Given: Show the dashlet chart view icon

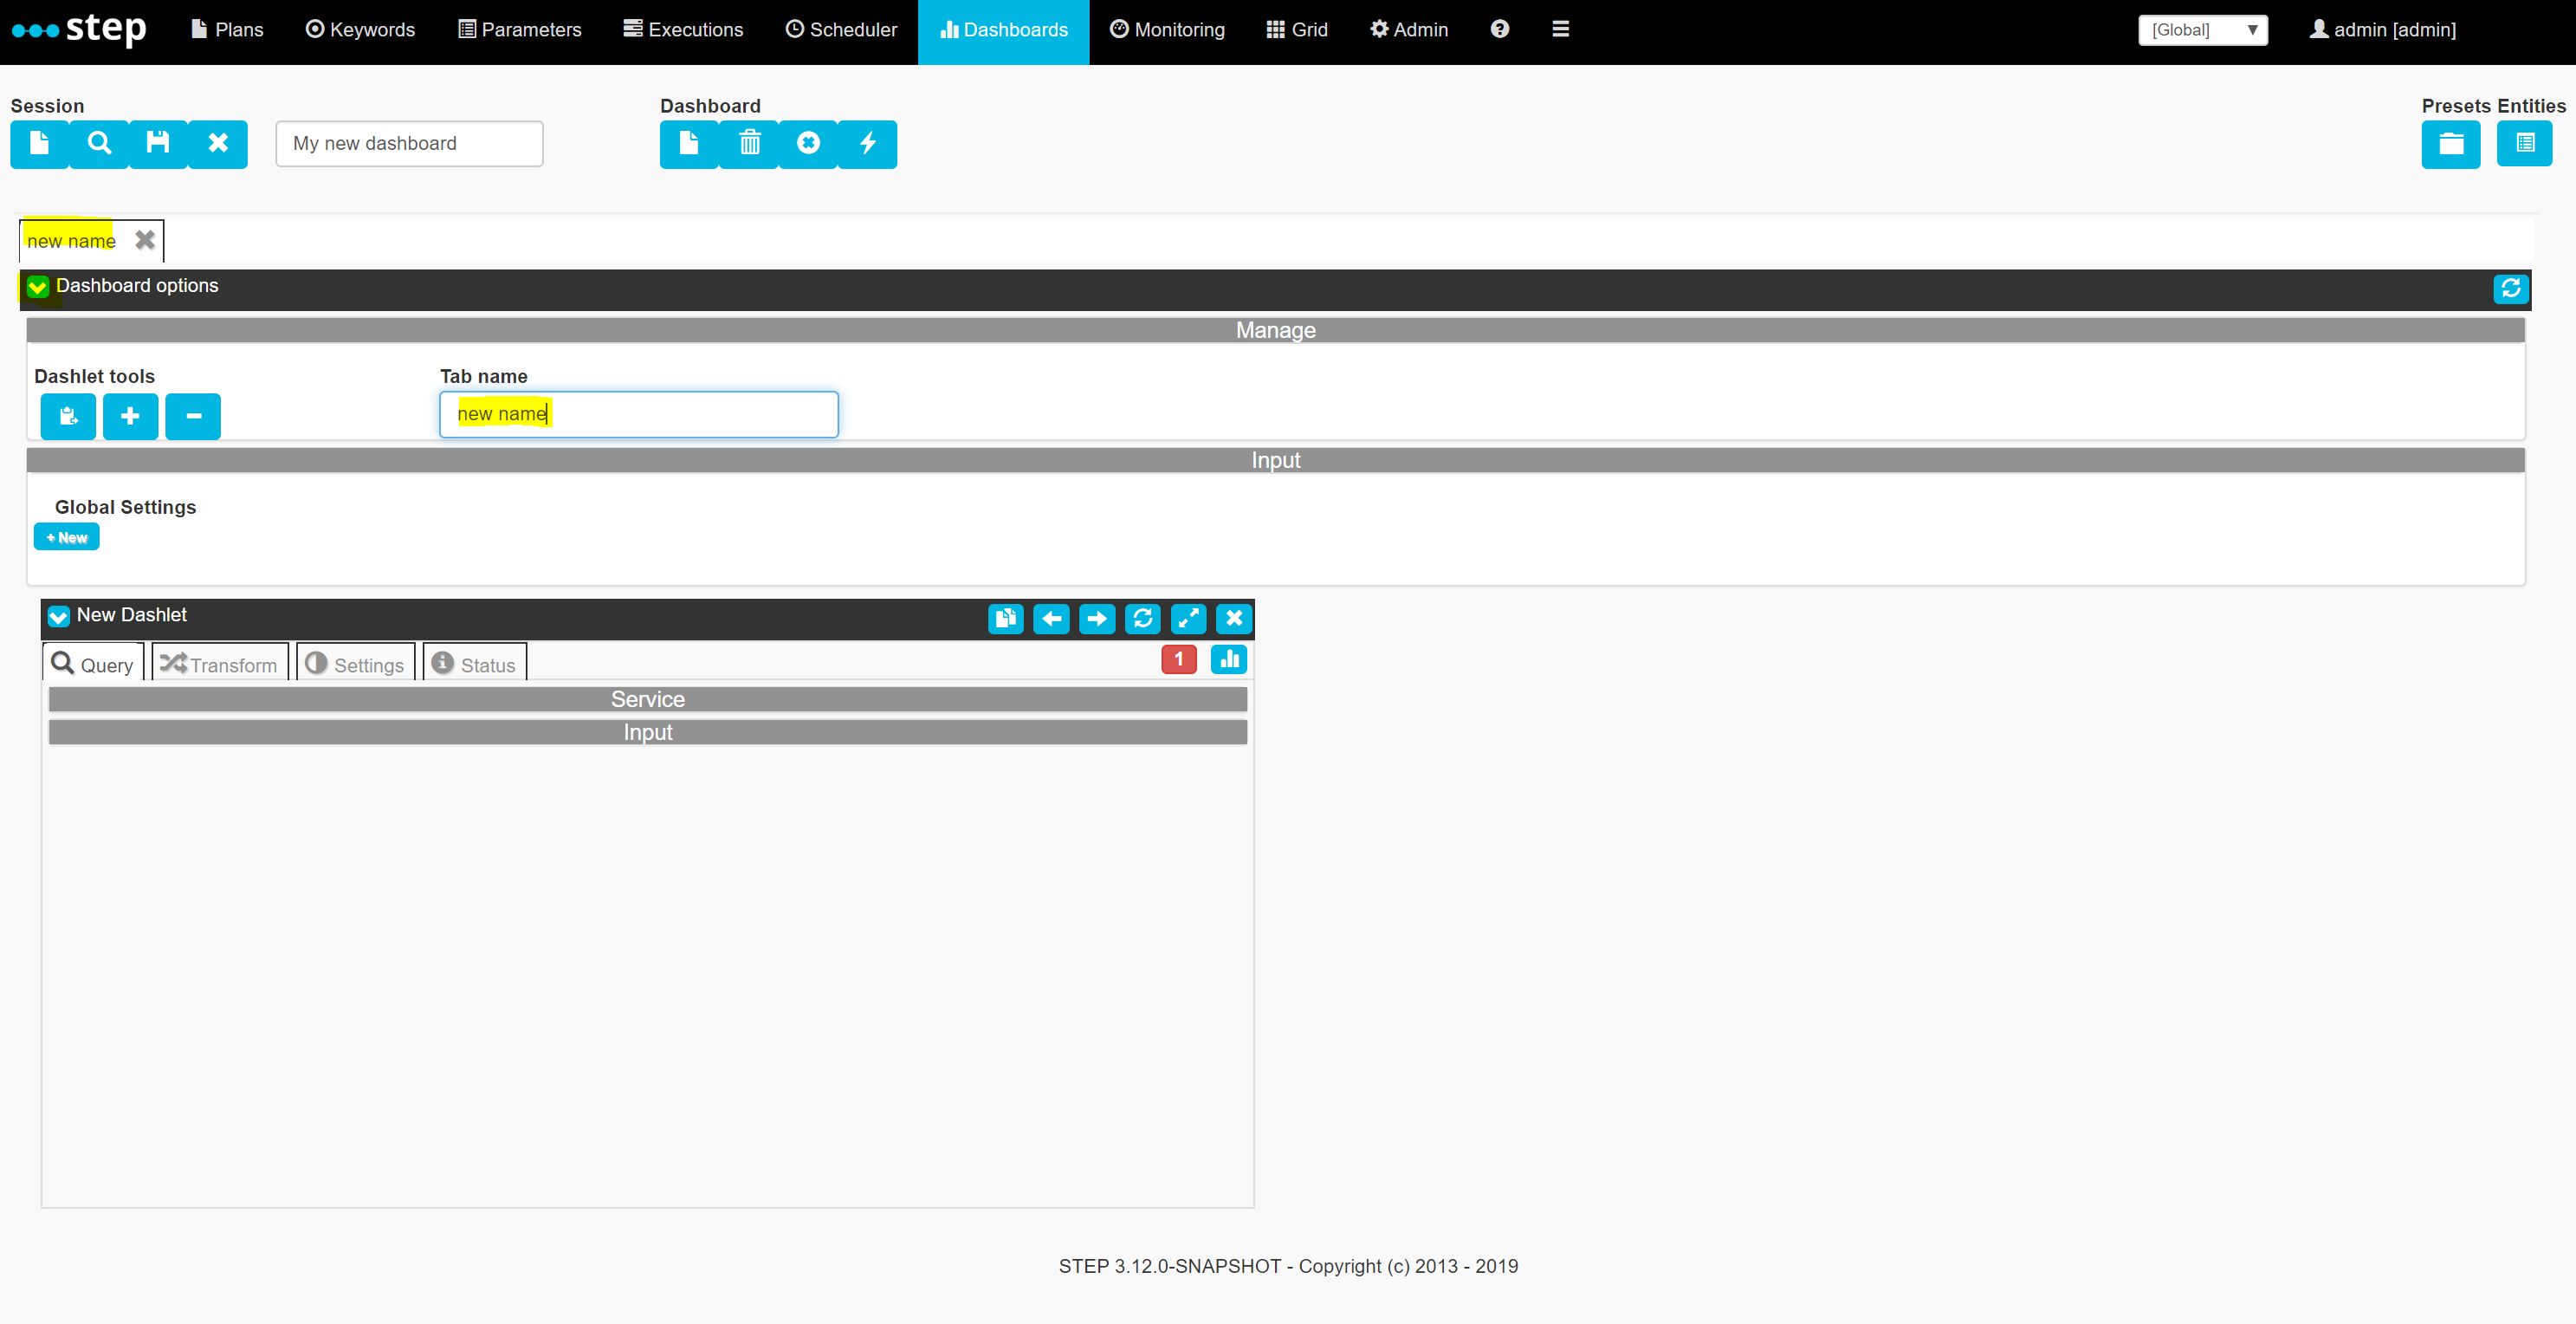Looking at the screenshot, I should coord(1229,659).
